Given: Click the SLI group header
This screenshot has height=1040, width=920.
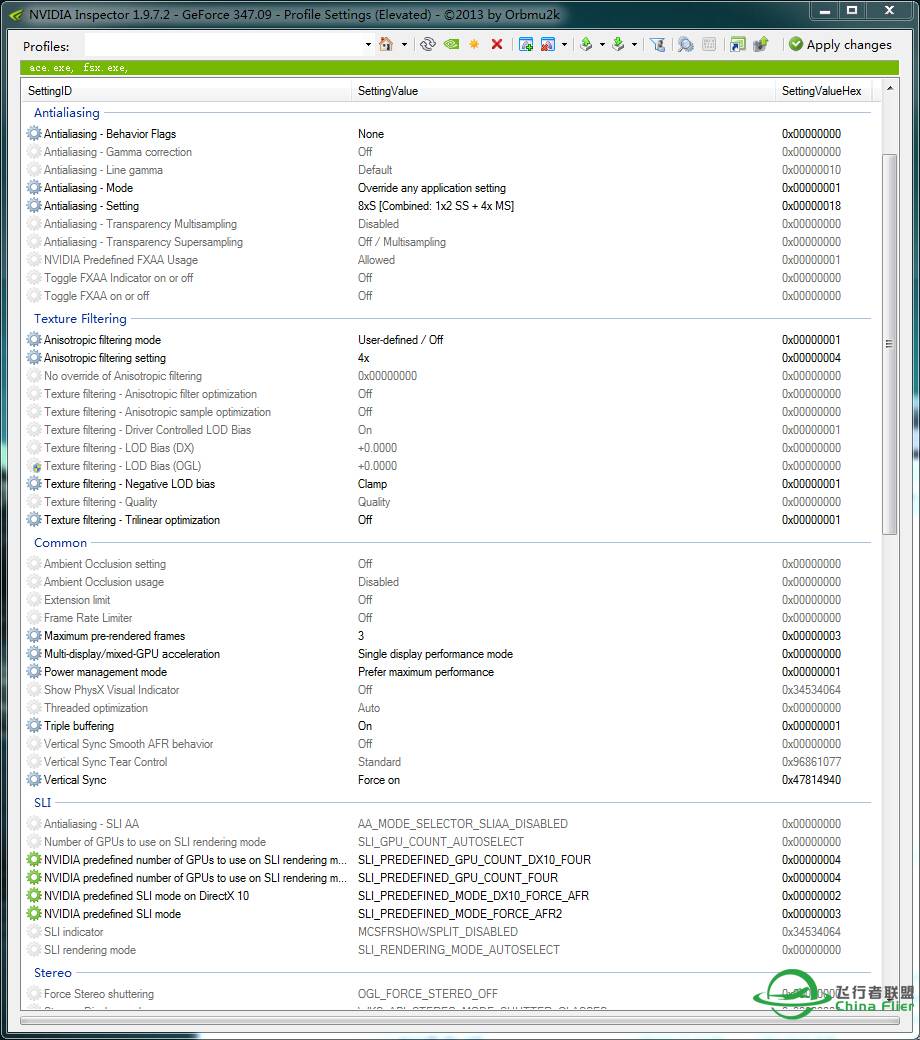Looking at the screenshot, I should pos(42,803).
